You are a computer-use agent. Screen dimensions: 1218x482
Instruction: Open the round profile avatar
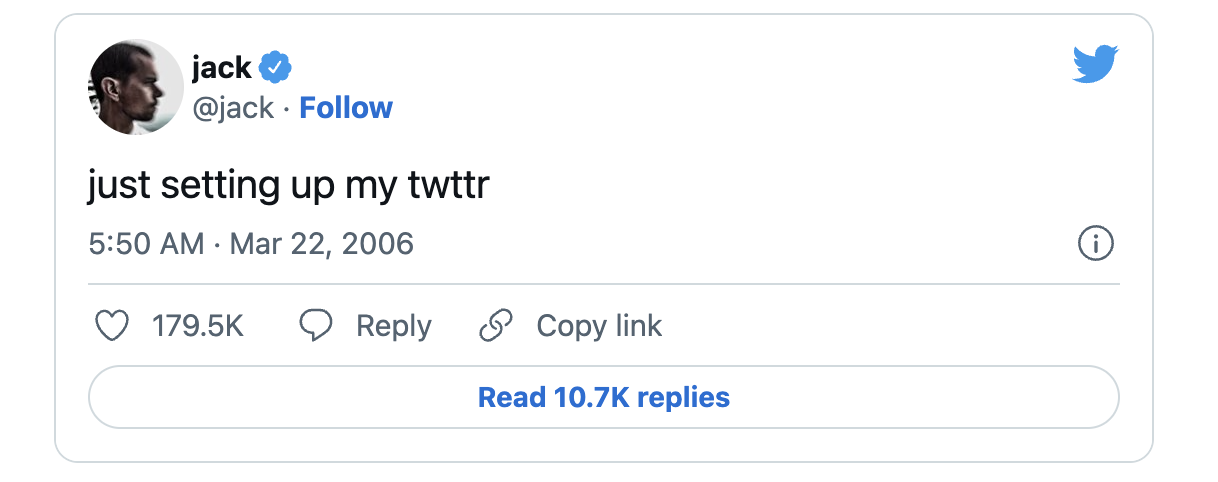pos(136,87)
